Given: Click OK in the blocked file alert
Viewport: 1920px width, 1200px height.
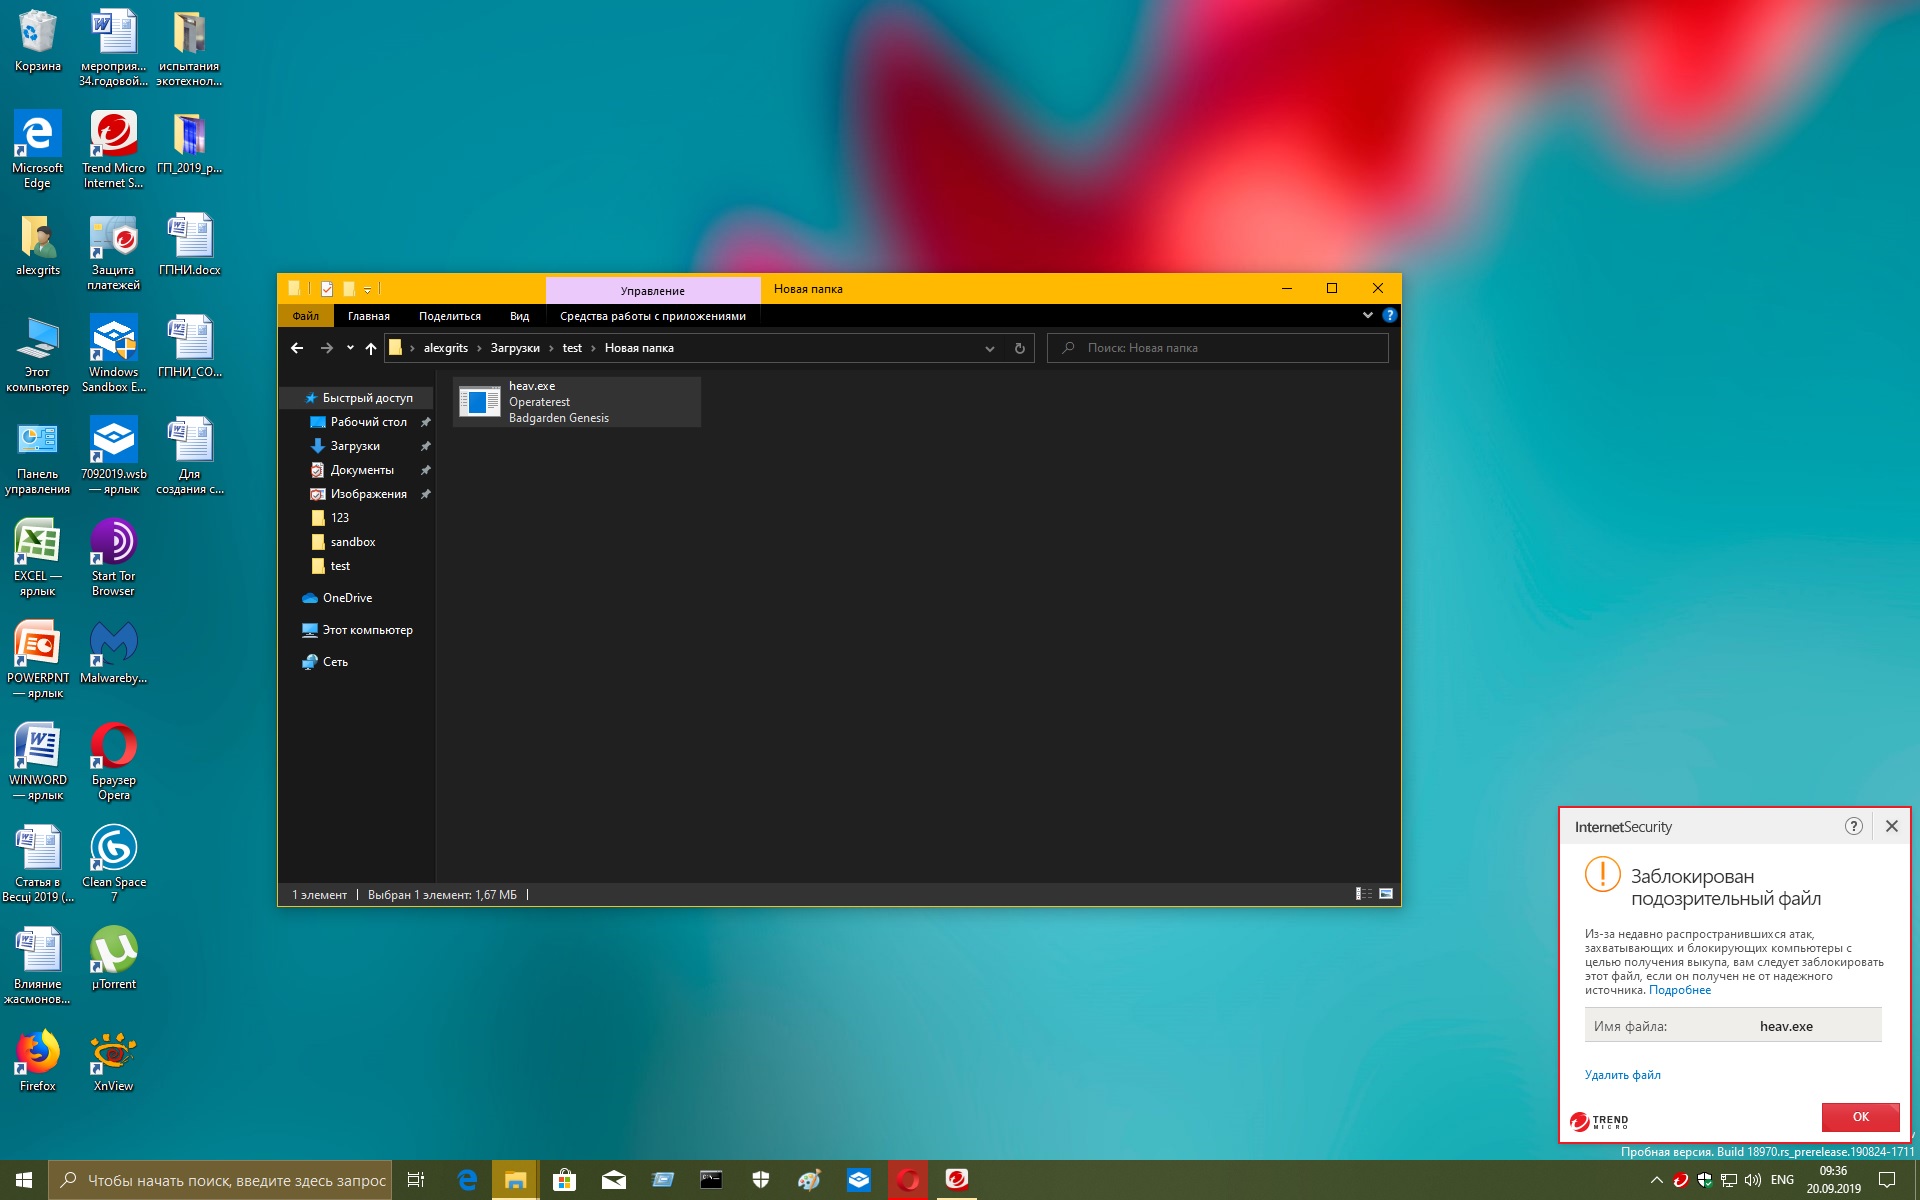Looking at the screenshot, I should point(1860,1117).
